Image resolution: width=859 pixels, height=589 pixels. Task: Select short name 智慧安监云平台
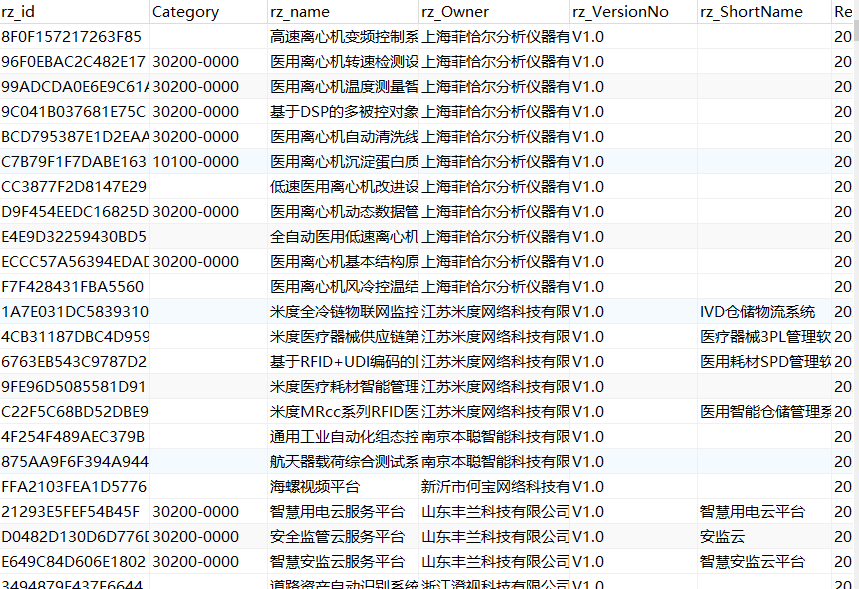coord(764,562)
